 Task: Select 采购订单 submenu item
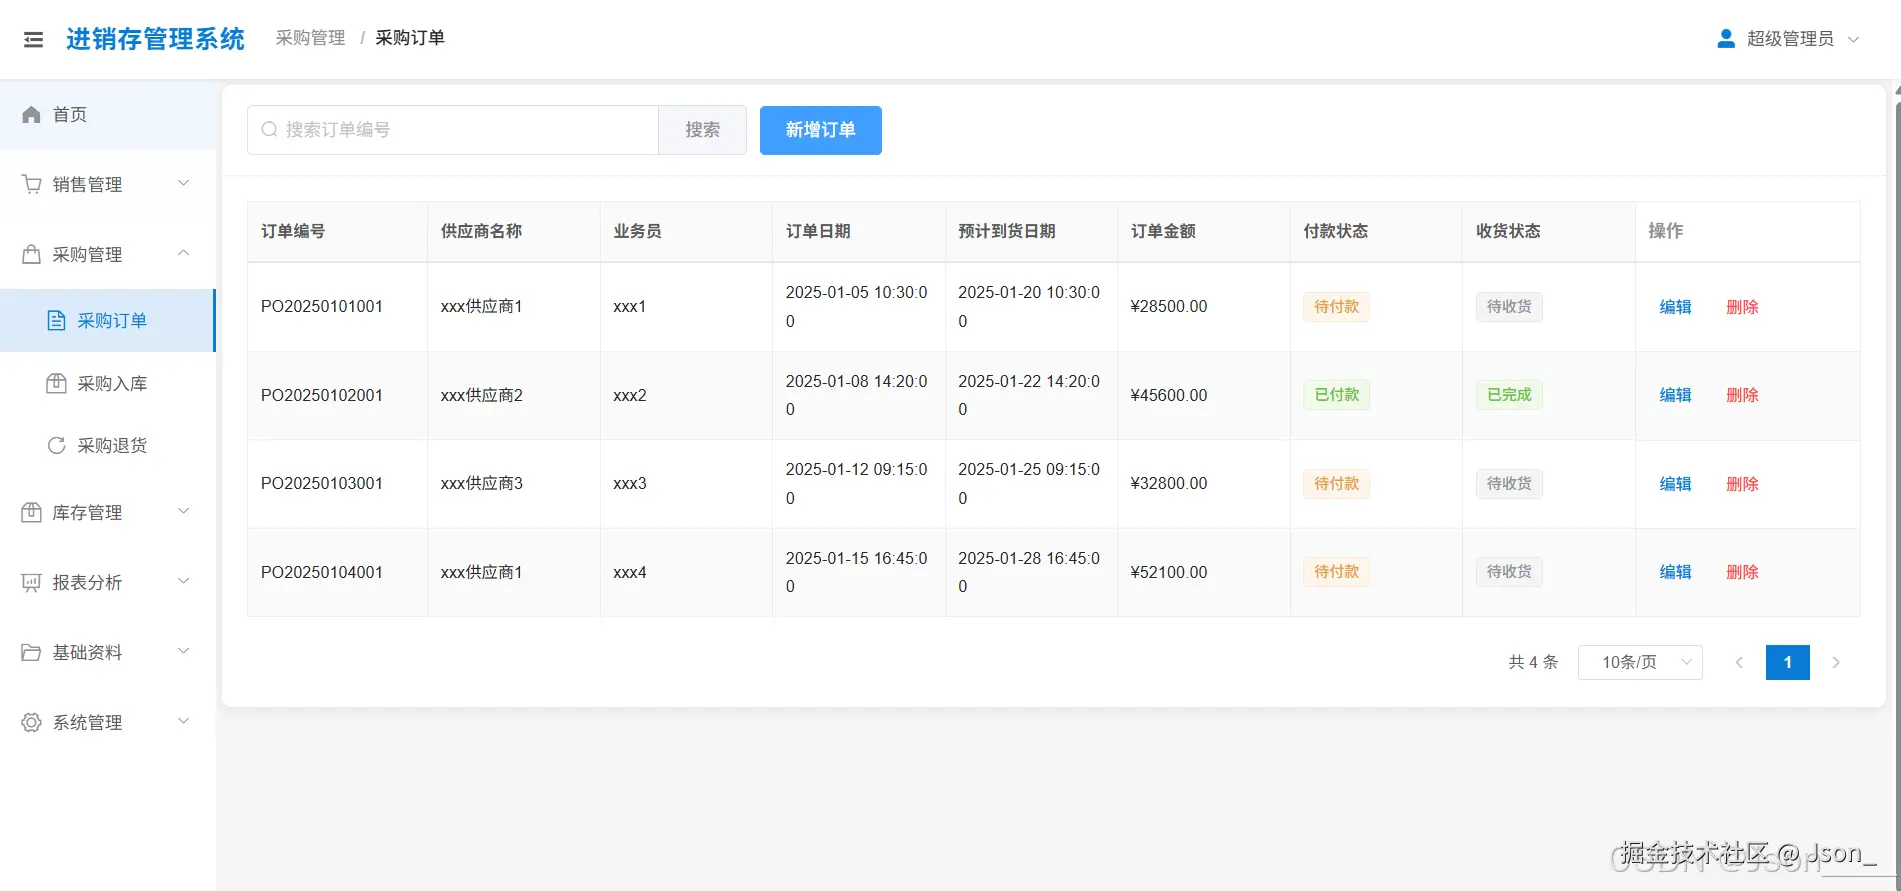coord(108,320)
